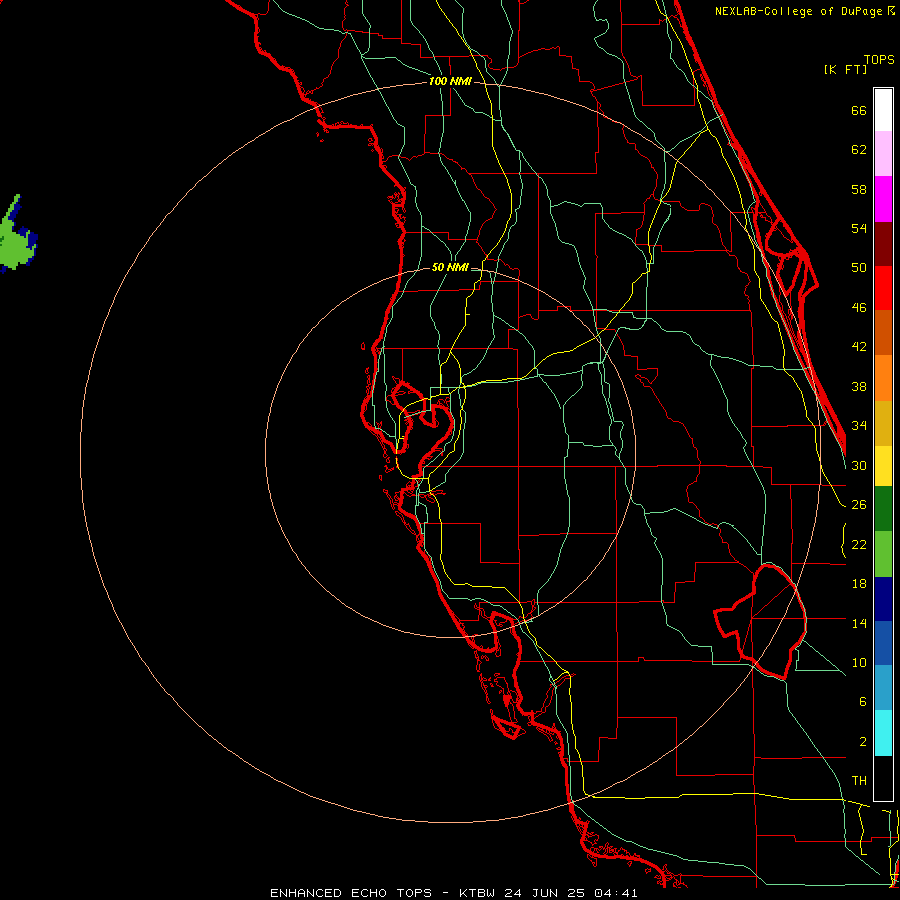Click the "KTBW" station identifier
Image resolution: width=900 pixels, height=900 pixels.
pos(476,893)
